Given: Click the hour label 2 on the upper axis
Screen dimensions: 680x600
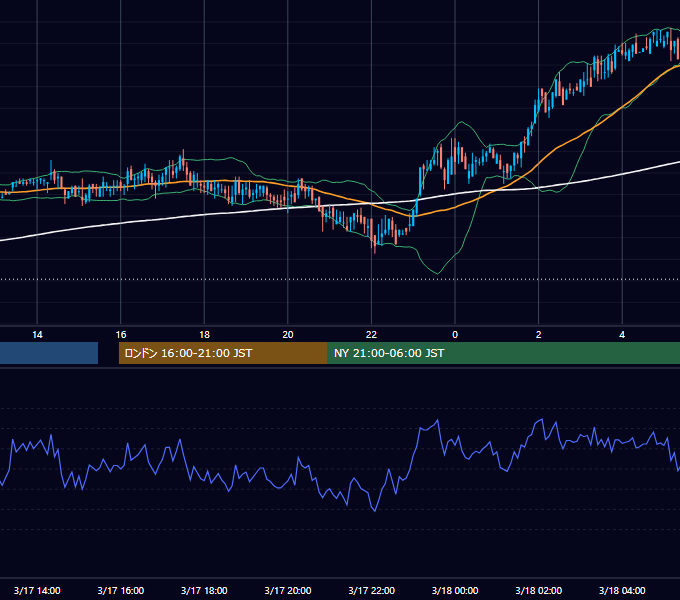Looking at the screenshot, I should 539,335.
